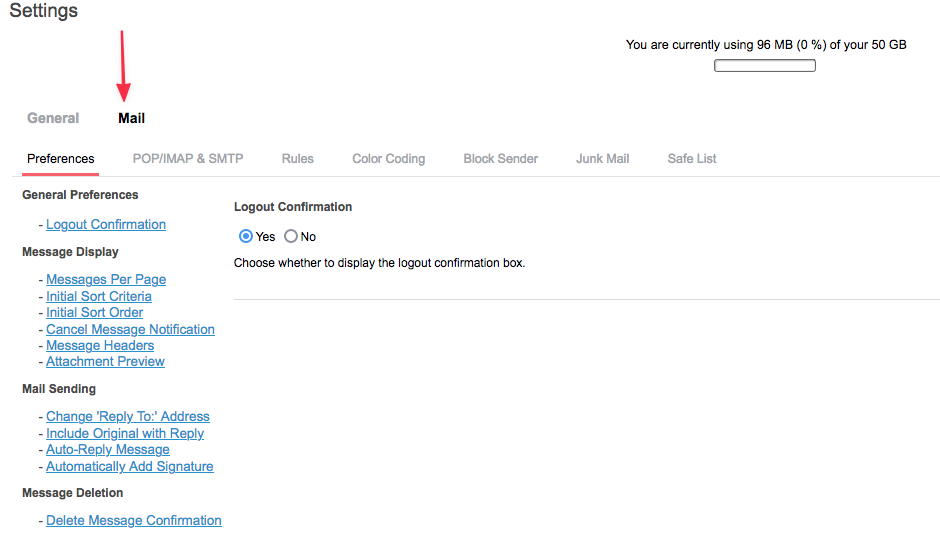Open the Attachment Preview setting
Screen dimensions: 940x554
coord(106,362)
